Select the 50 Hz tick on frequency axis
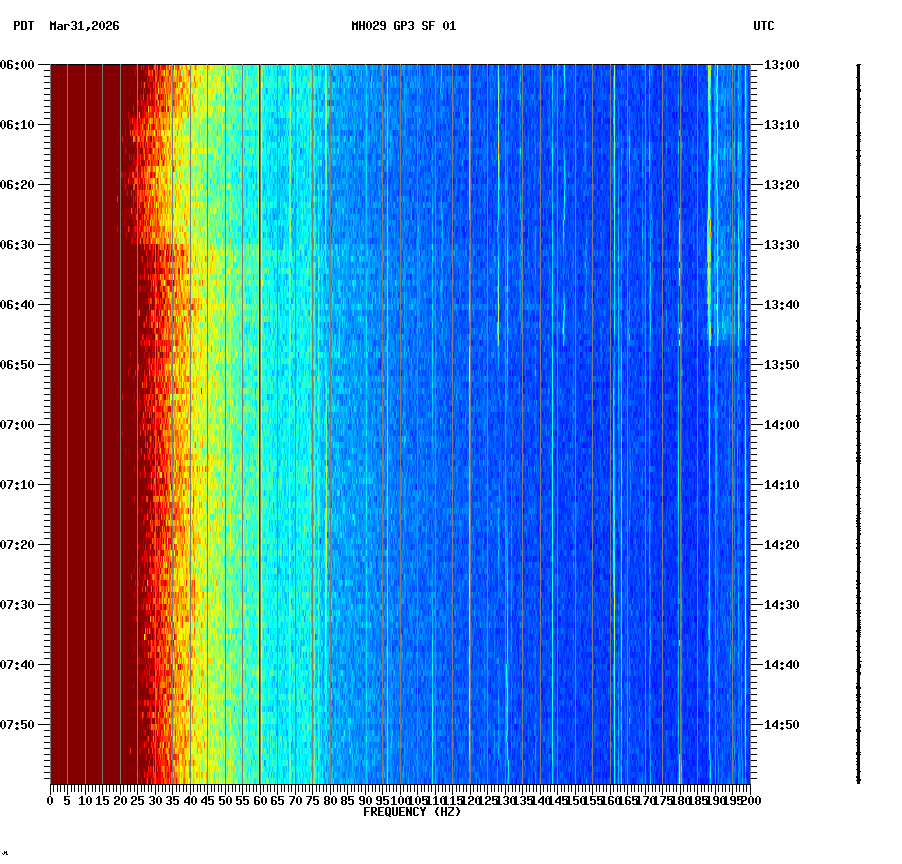The image size is (902, 864). 225,800
